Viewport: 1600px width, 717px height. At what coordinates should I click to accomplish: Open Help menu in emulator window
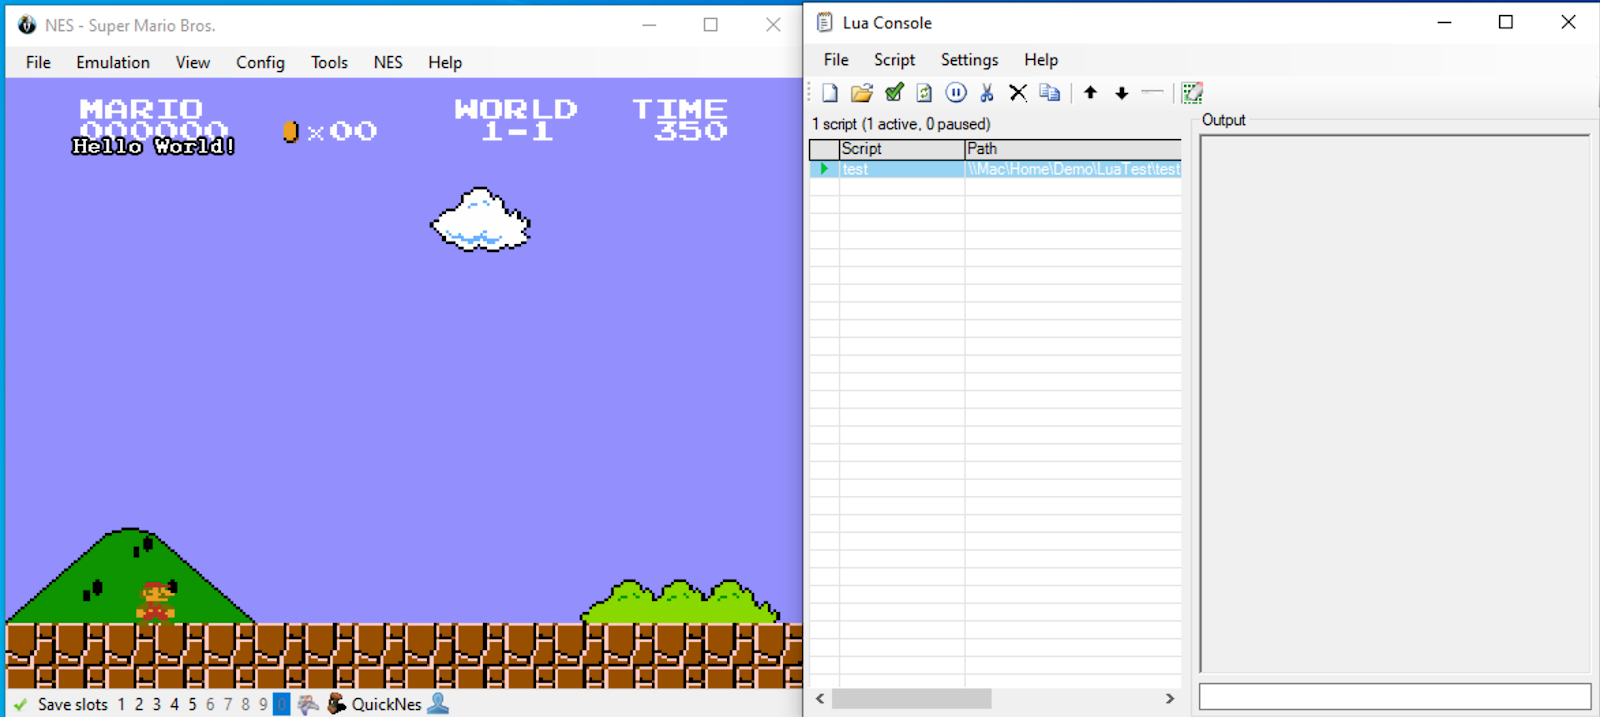445,62
